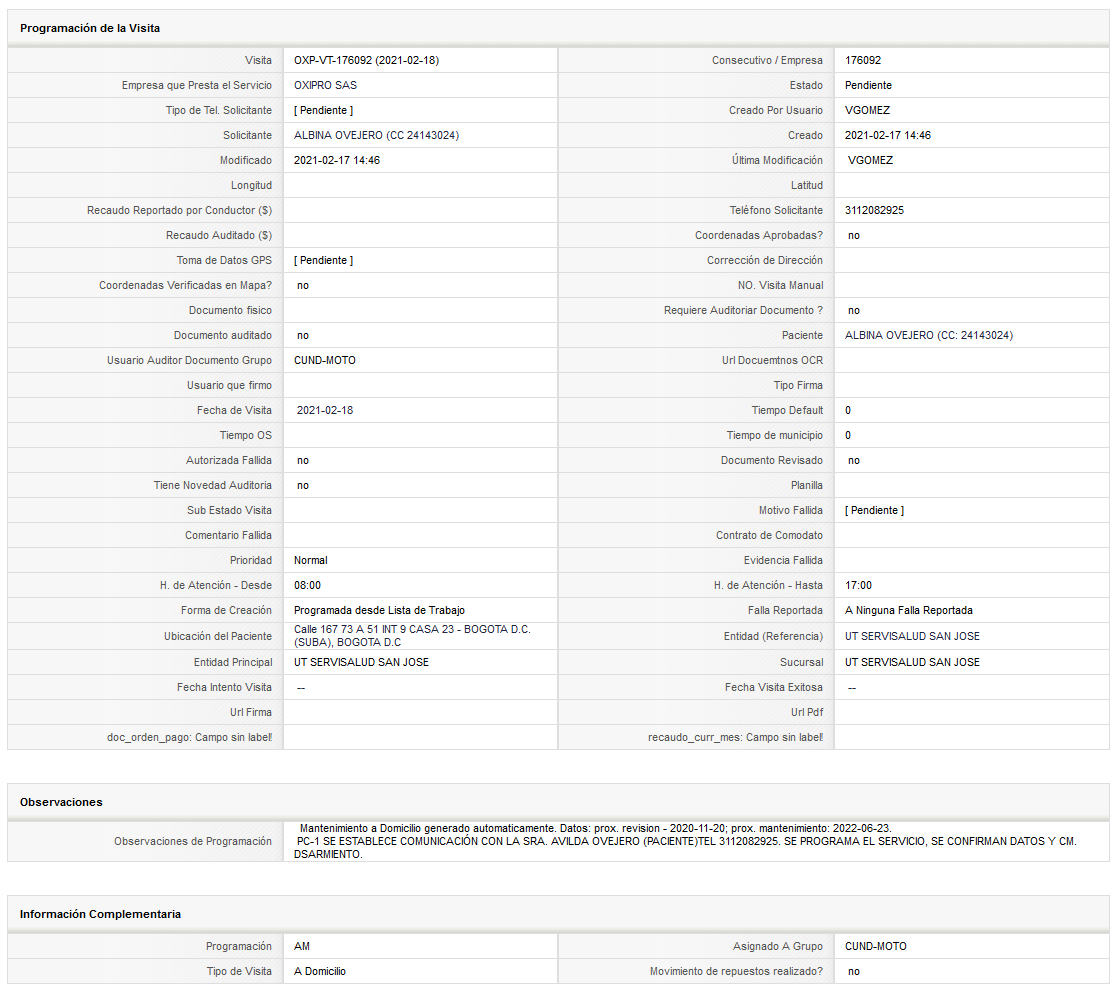1118x1000 pixels.
Task: Click A Ninguna Falla Reportada value
Action: coord(908,610)
